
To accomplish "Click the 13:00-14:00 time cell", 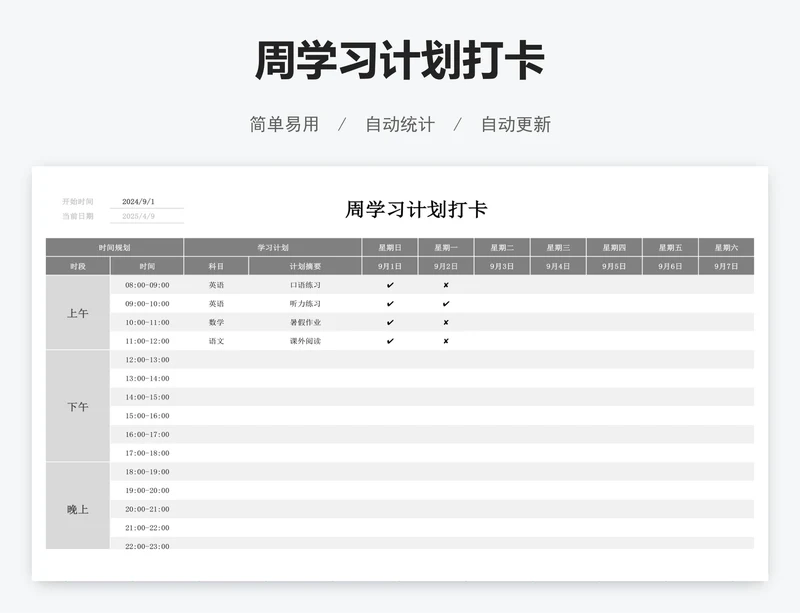I will [147, 378].
